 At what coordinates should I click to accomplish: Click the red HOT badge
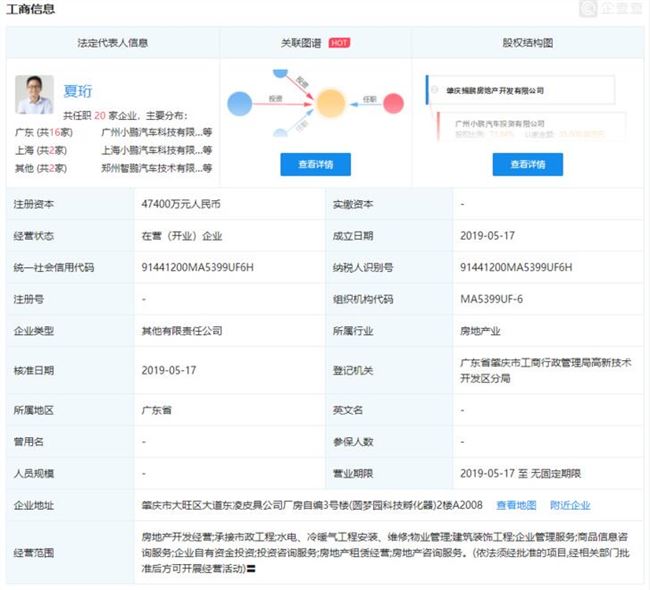coord(339,43)
